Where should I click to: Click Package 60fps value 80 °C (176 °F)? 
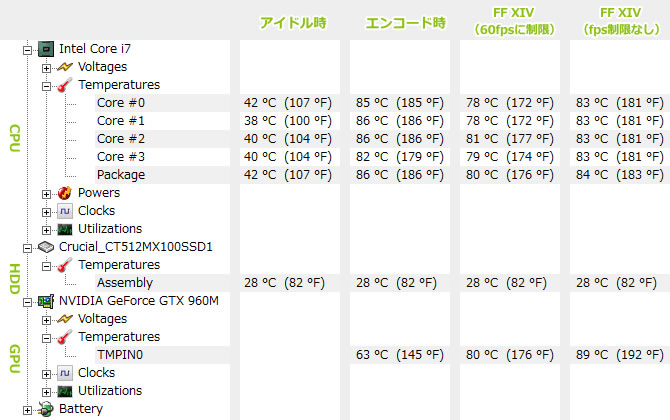(x=510, y=175)
